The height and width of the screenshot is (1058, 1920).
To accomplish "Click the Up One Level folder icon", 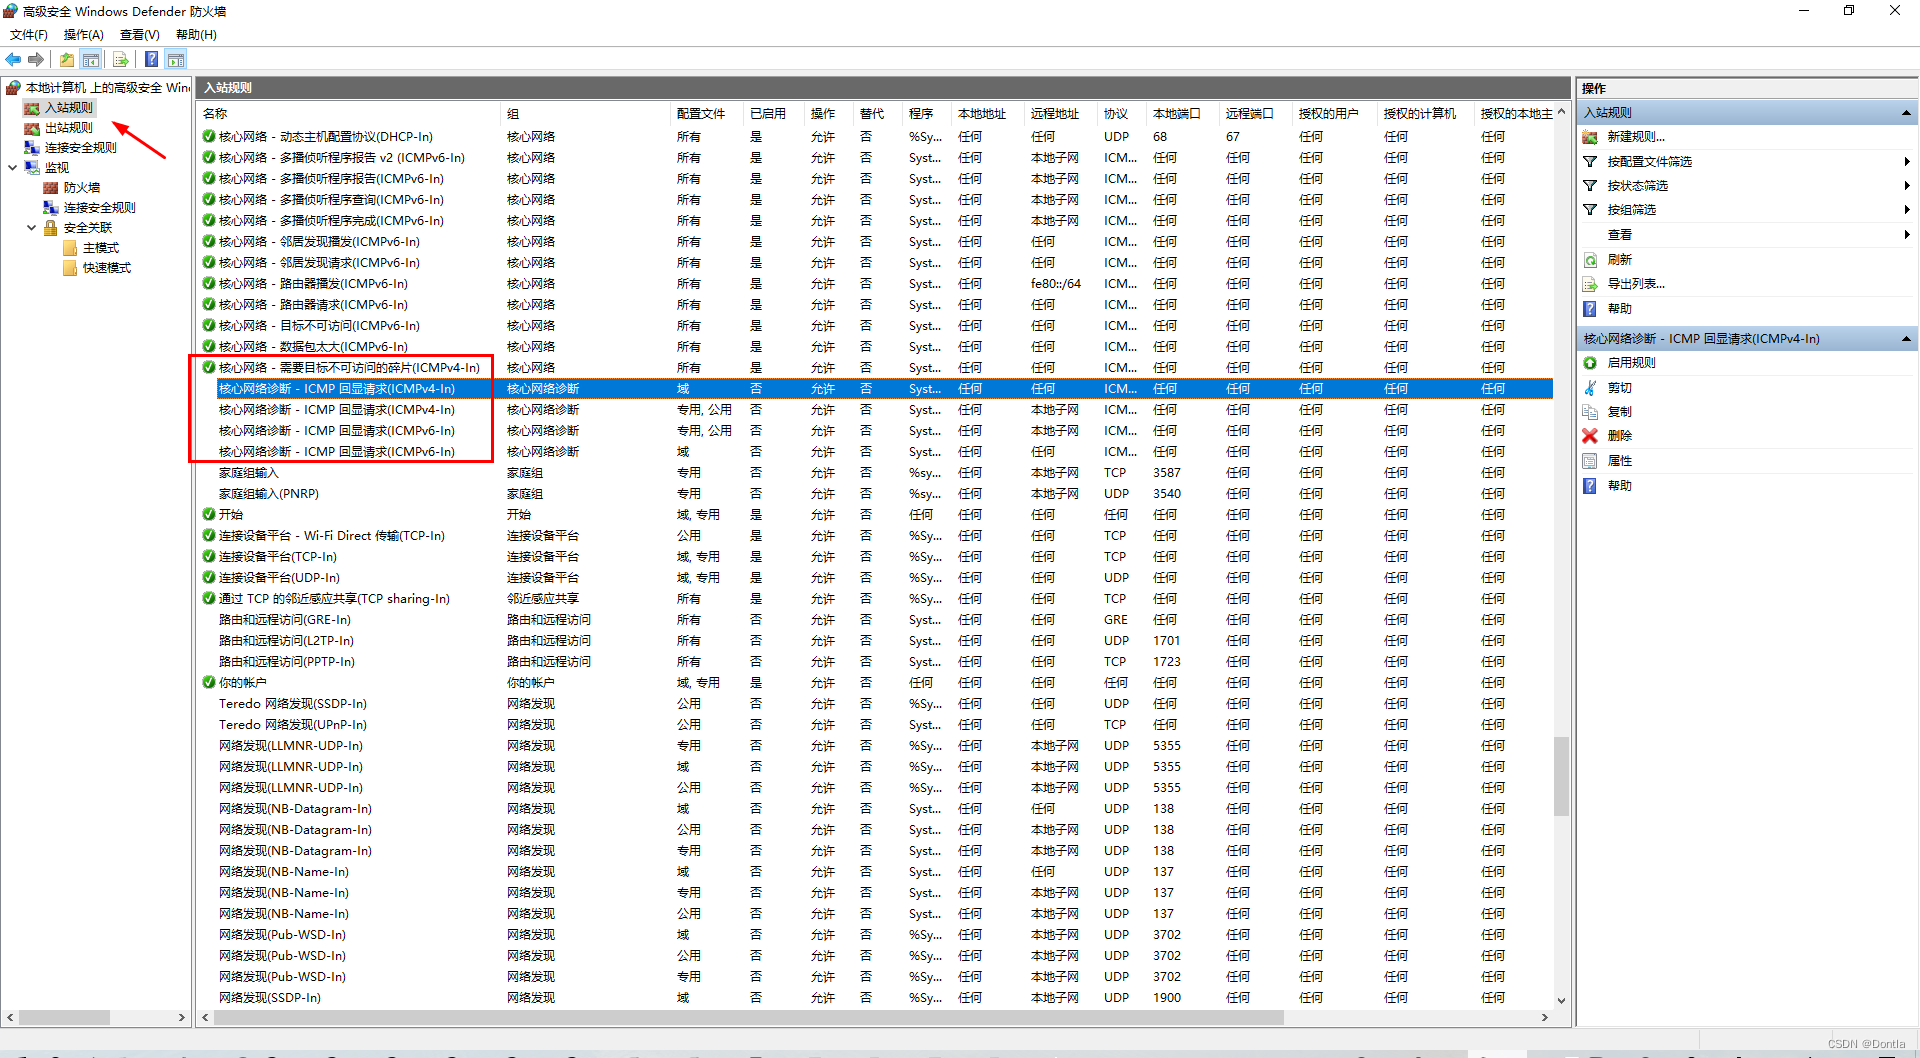I will coord(67,60).
